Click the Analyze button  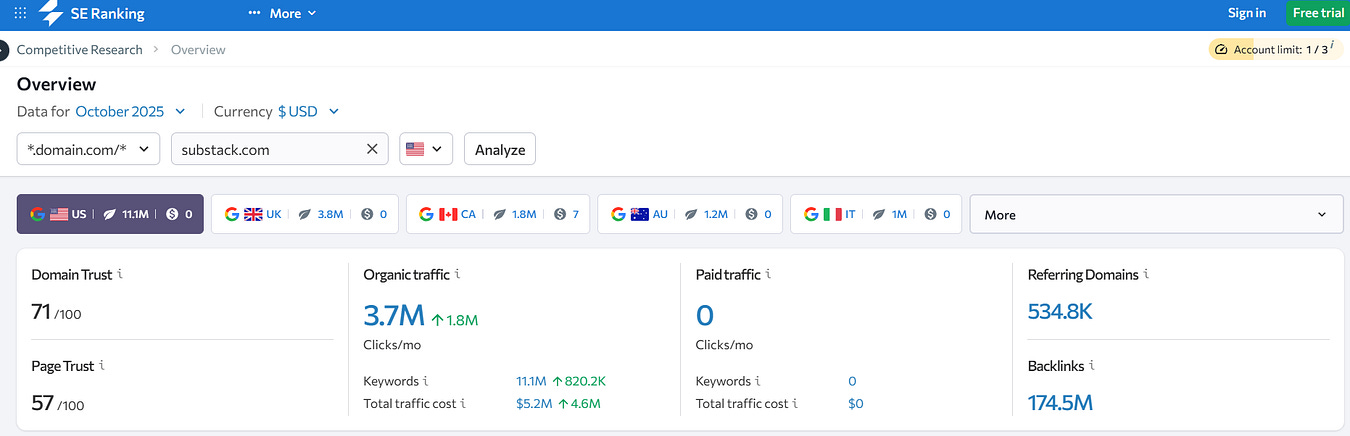click(x=500, y=149)
